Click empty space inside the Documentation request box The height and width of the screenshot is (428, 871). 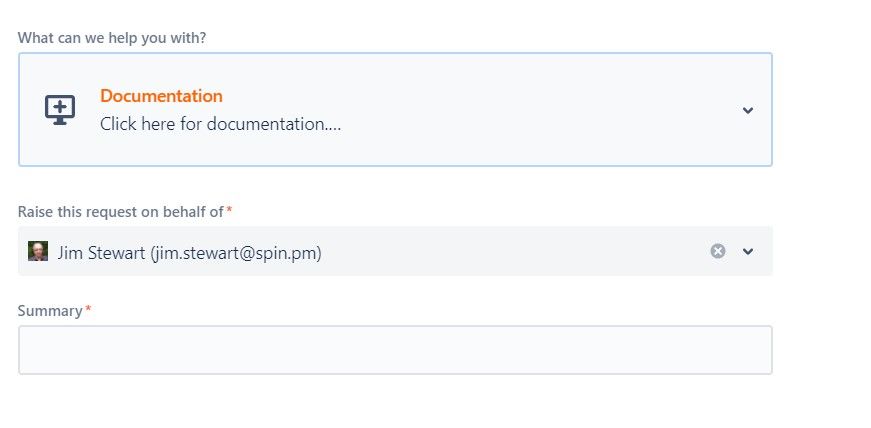click(x=528, y=110)
